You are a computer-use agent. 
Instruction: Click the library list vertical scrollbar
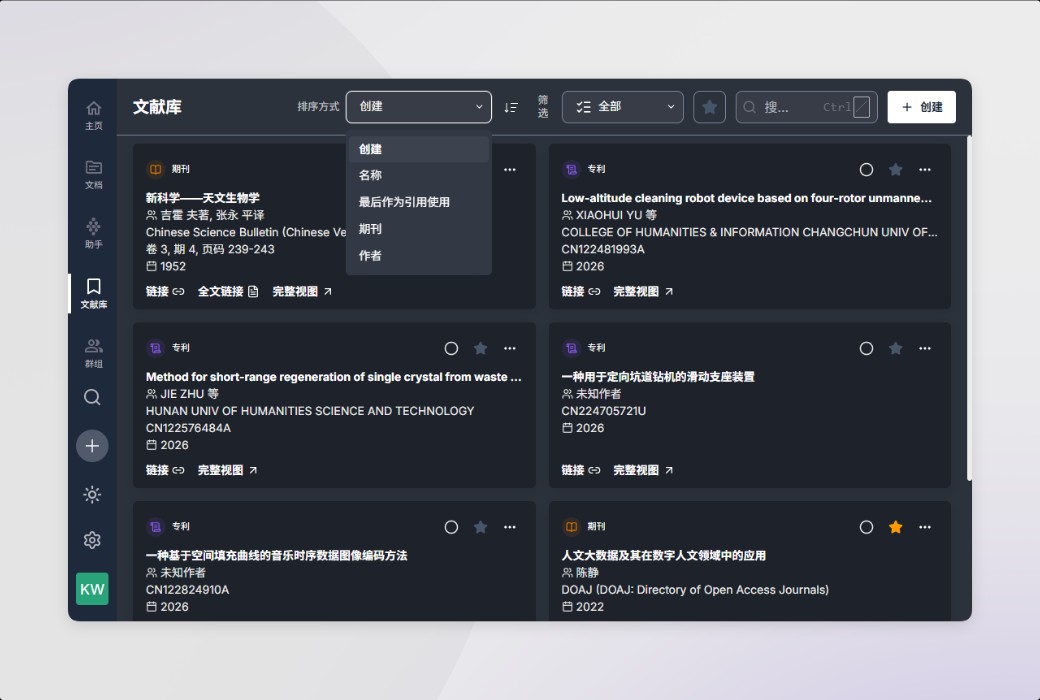pos(968,309)
